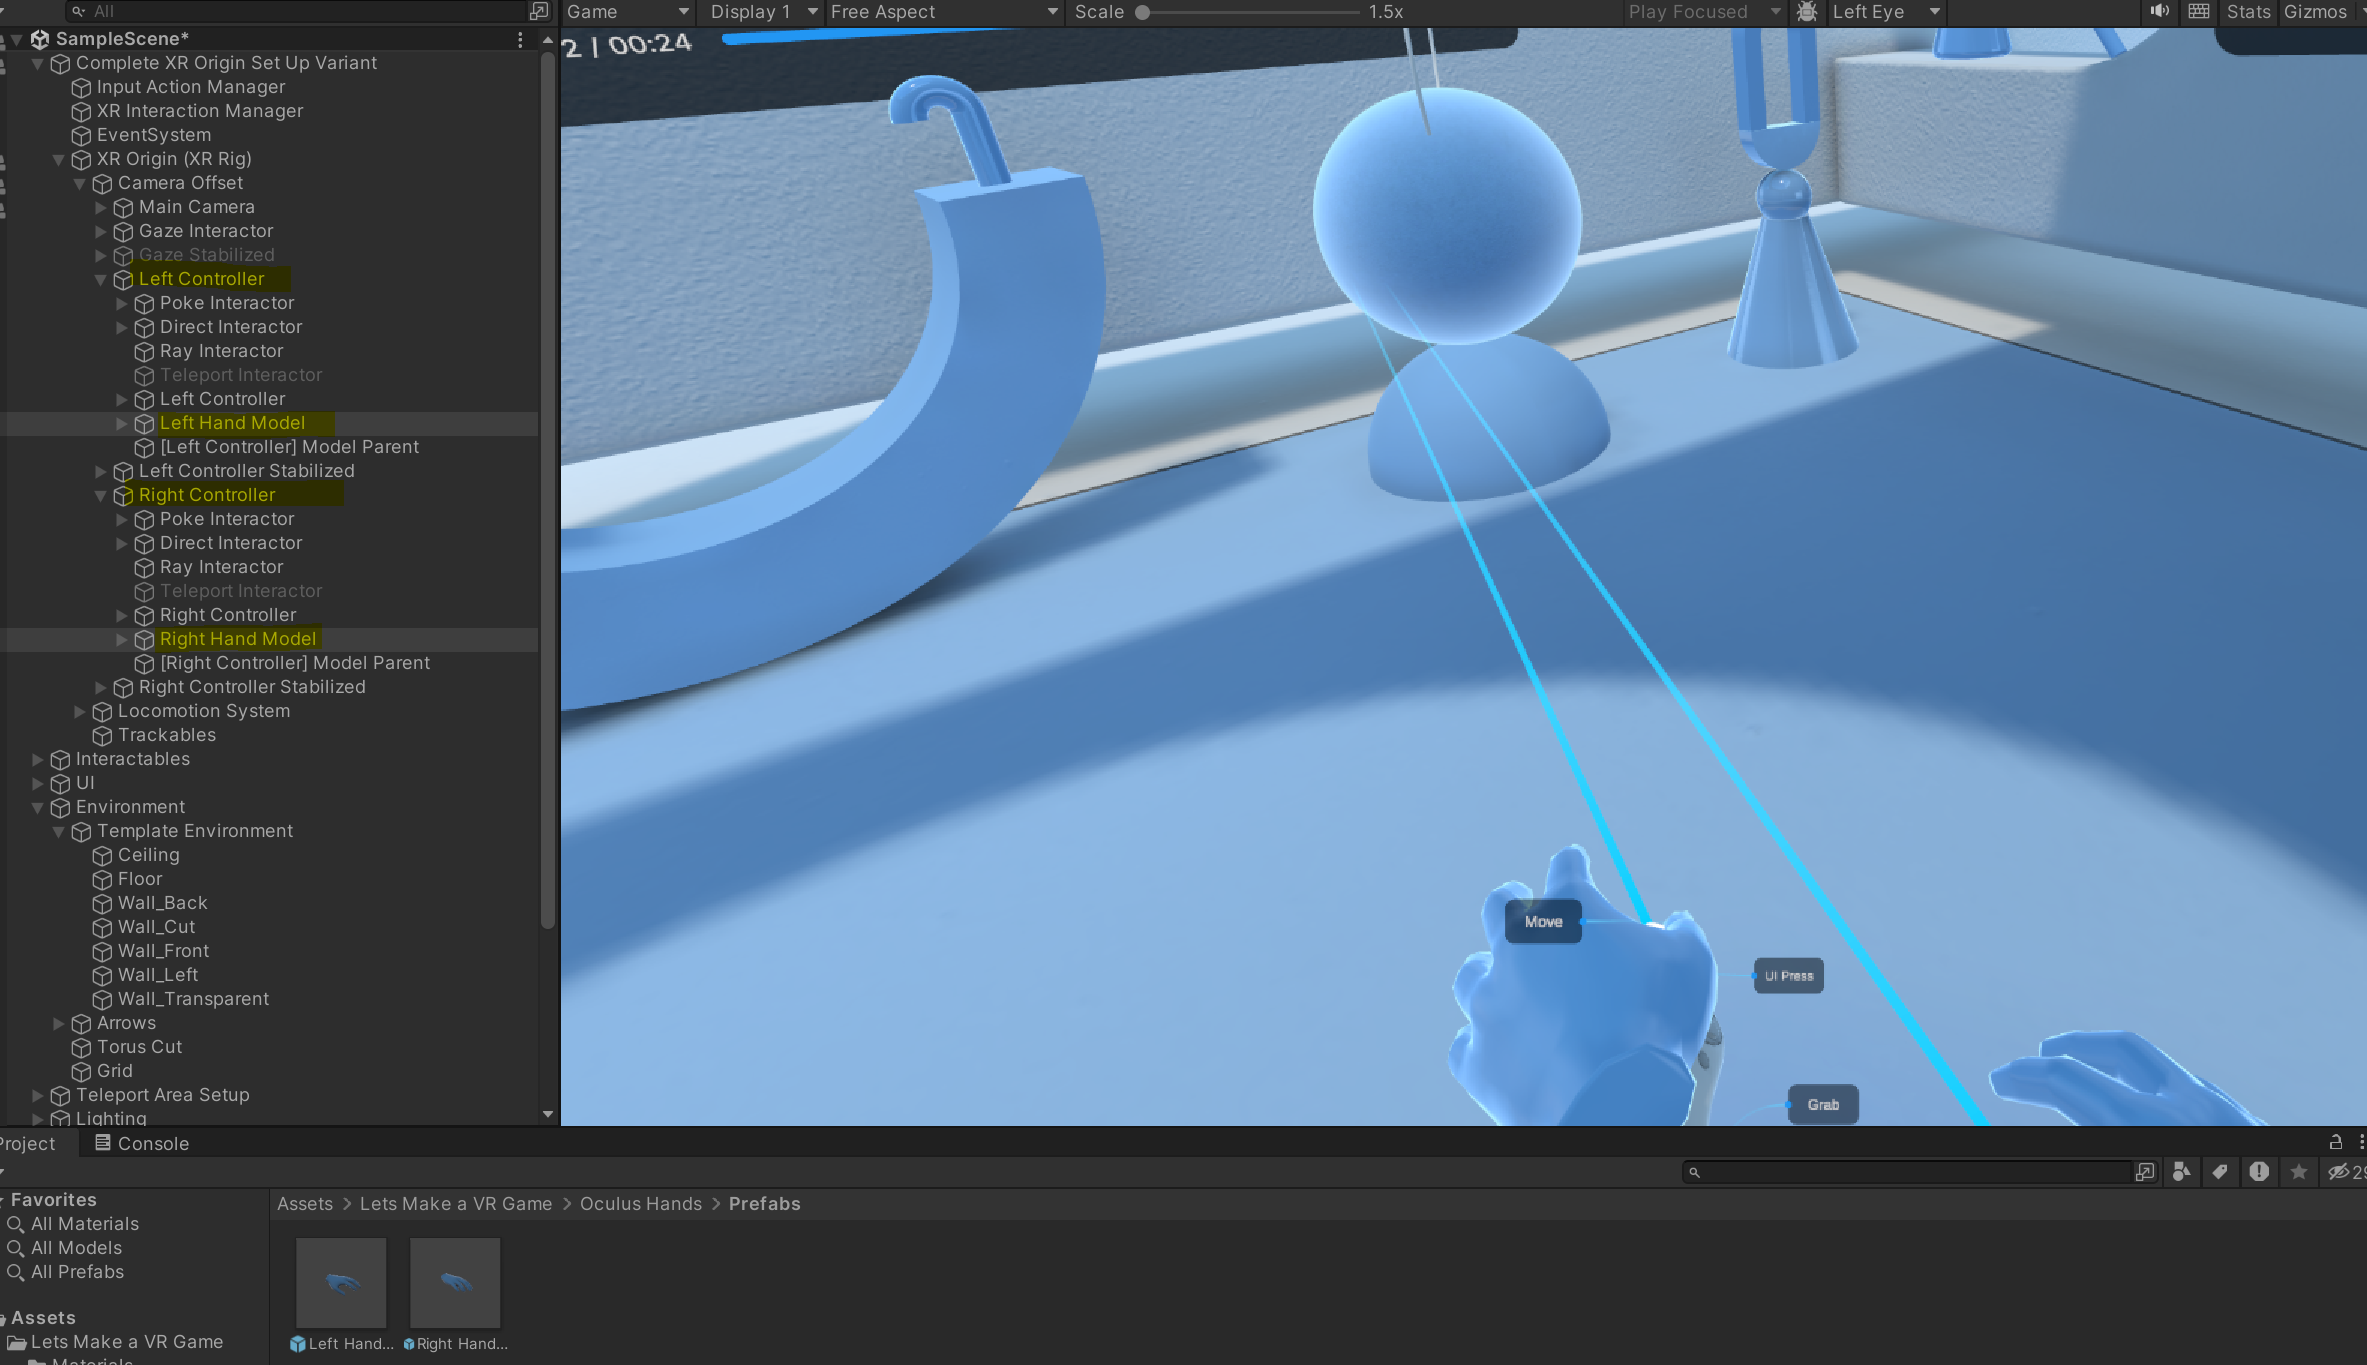Open the Oculus Hands breadcrumb folder
Viewport: 2367px width, 1365px height.
point(640,1204)
